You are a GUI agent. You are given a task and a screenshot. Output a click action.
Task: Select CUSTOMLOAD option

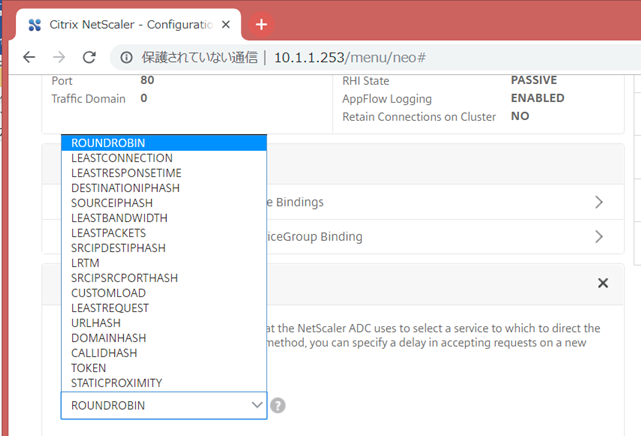click(x=164, y=293)
